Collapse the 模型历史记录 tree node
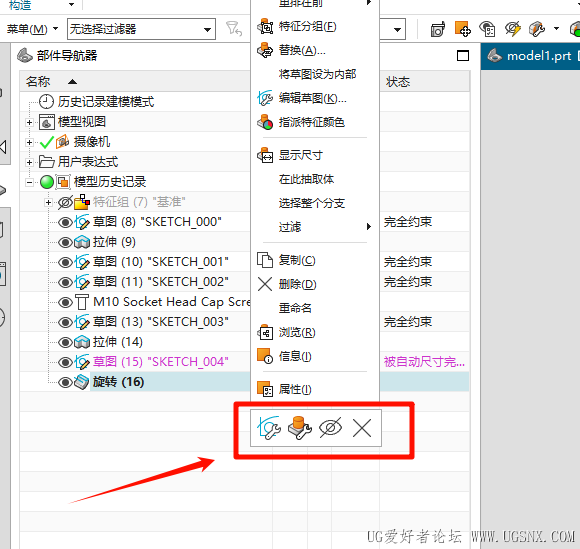The width and height of the screenshot is (580, 549). [x=29, y=182]
